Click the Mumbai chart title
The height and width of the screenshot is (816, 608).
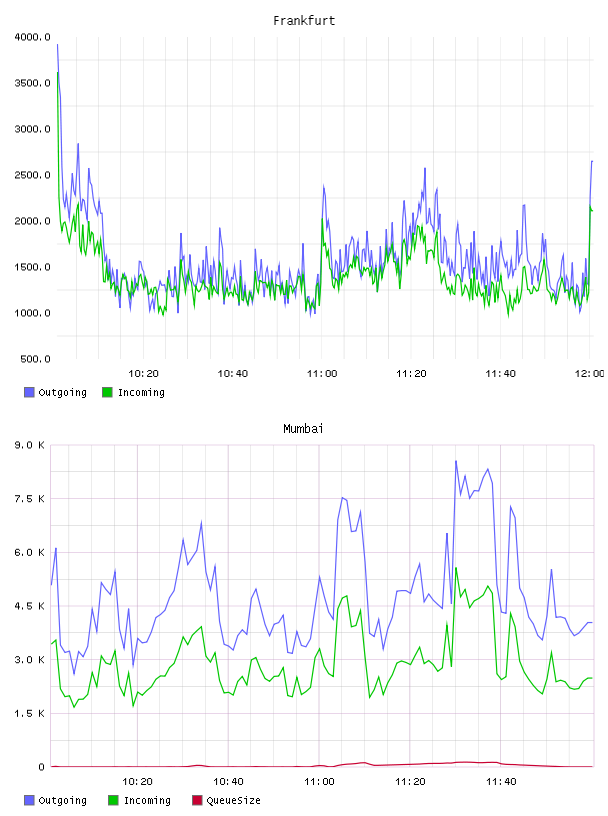(303, 429)
